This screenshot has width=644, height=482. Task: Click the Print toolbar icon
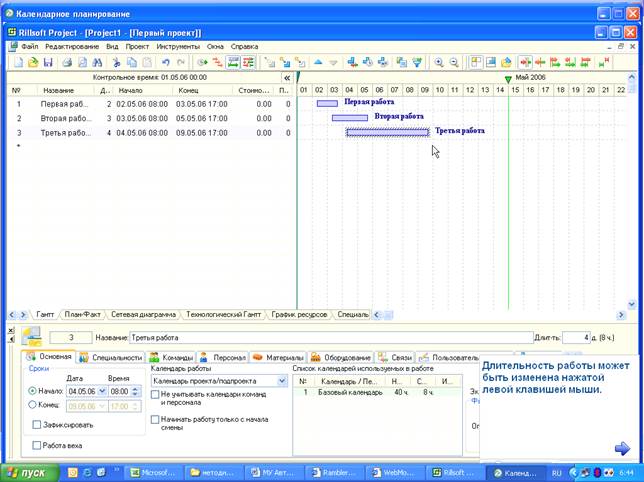tap(66, 62)
